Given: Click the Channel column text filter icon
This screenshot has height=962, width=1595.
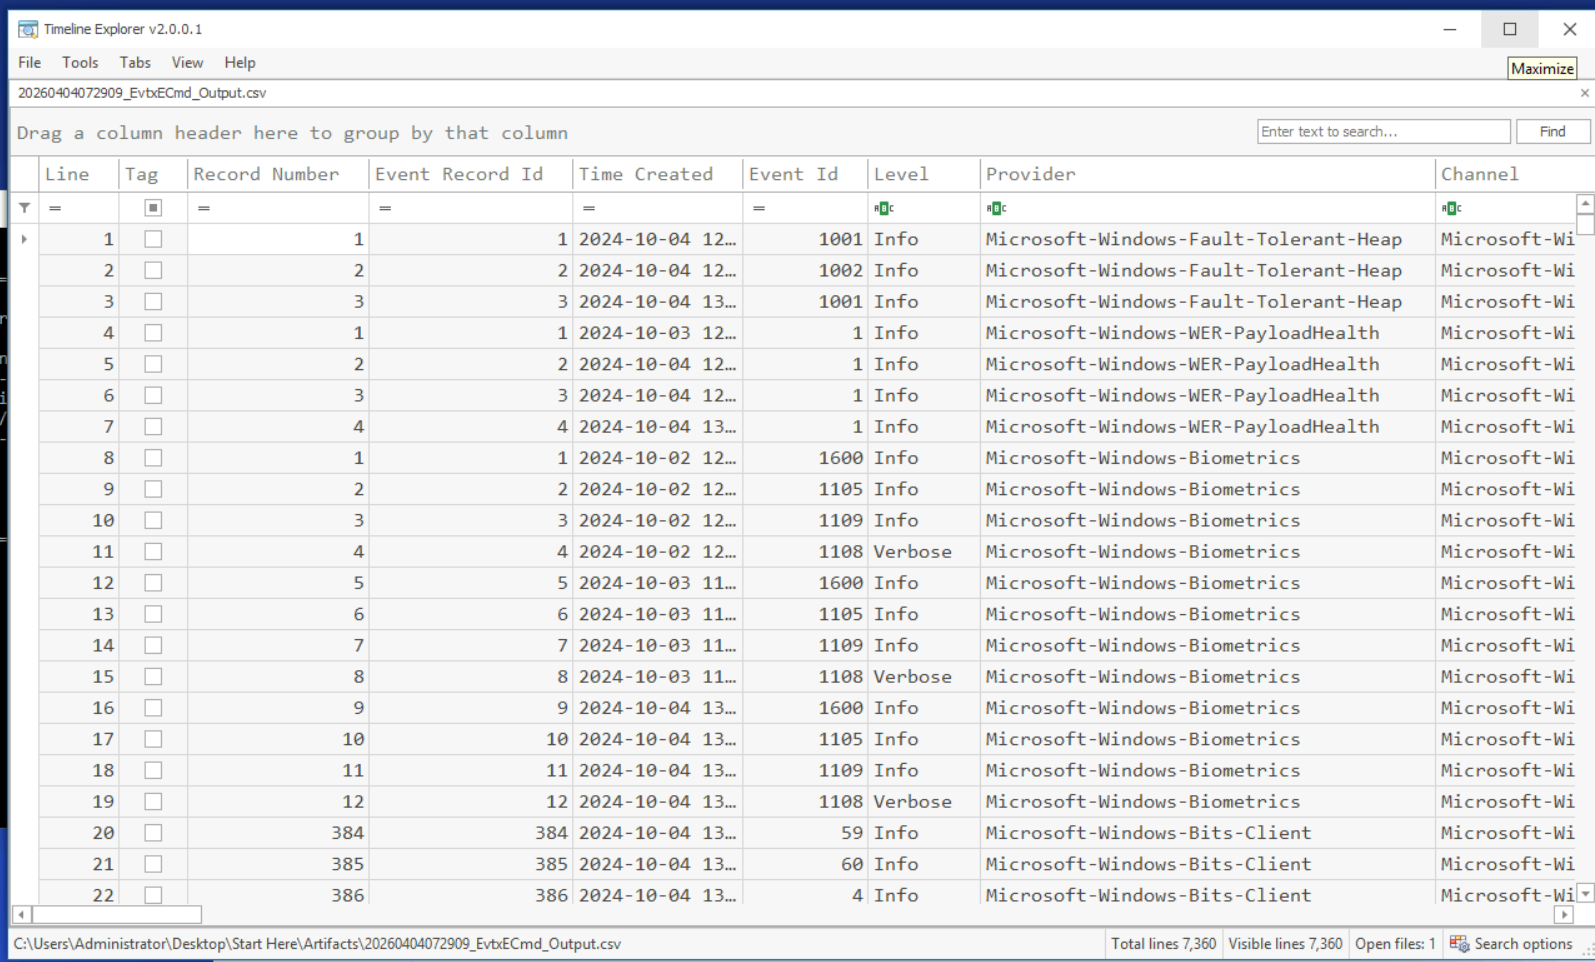Looking at the screenshot, I should click(1451, 208).
